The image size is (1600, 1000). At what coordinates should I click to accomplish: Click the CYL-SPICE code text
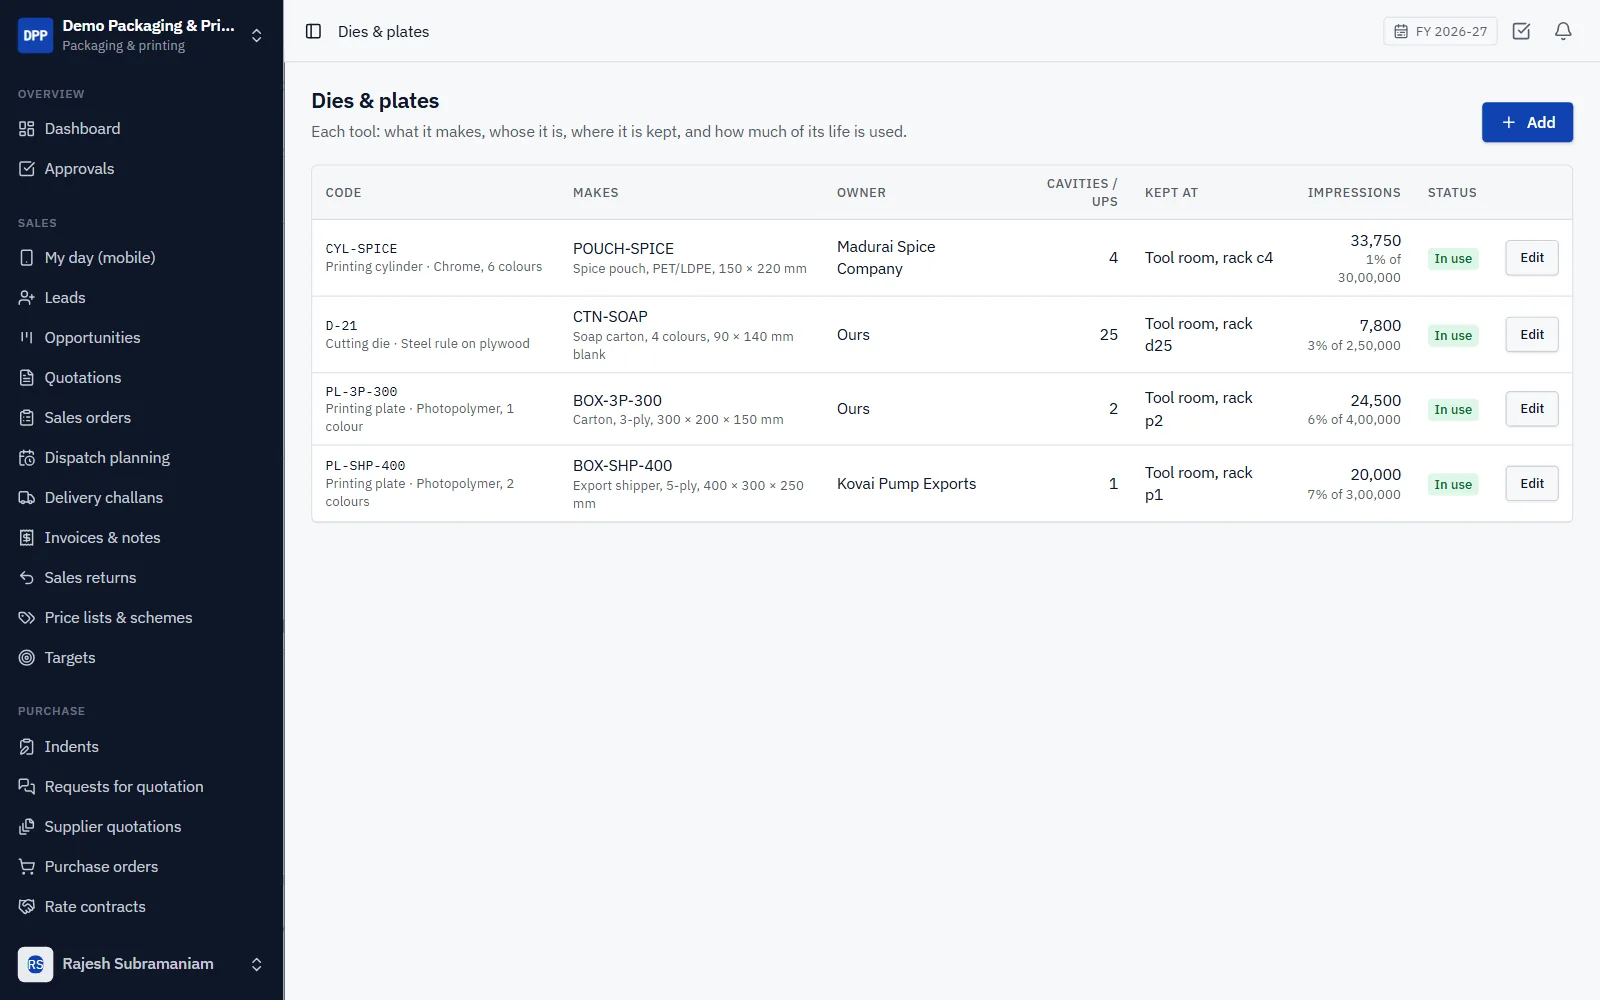361,249
